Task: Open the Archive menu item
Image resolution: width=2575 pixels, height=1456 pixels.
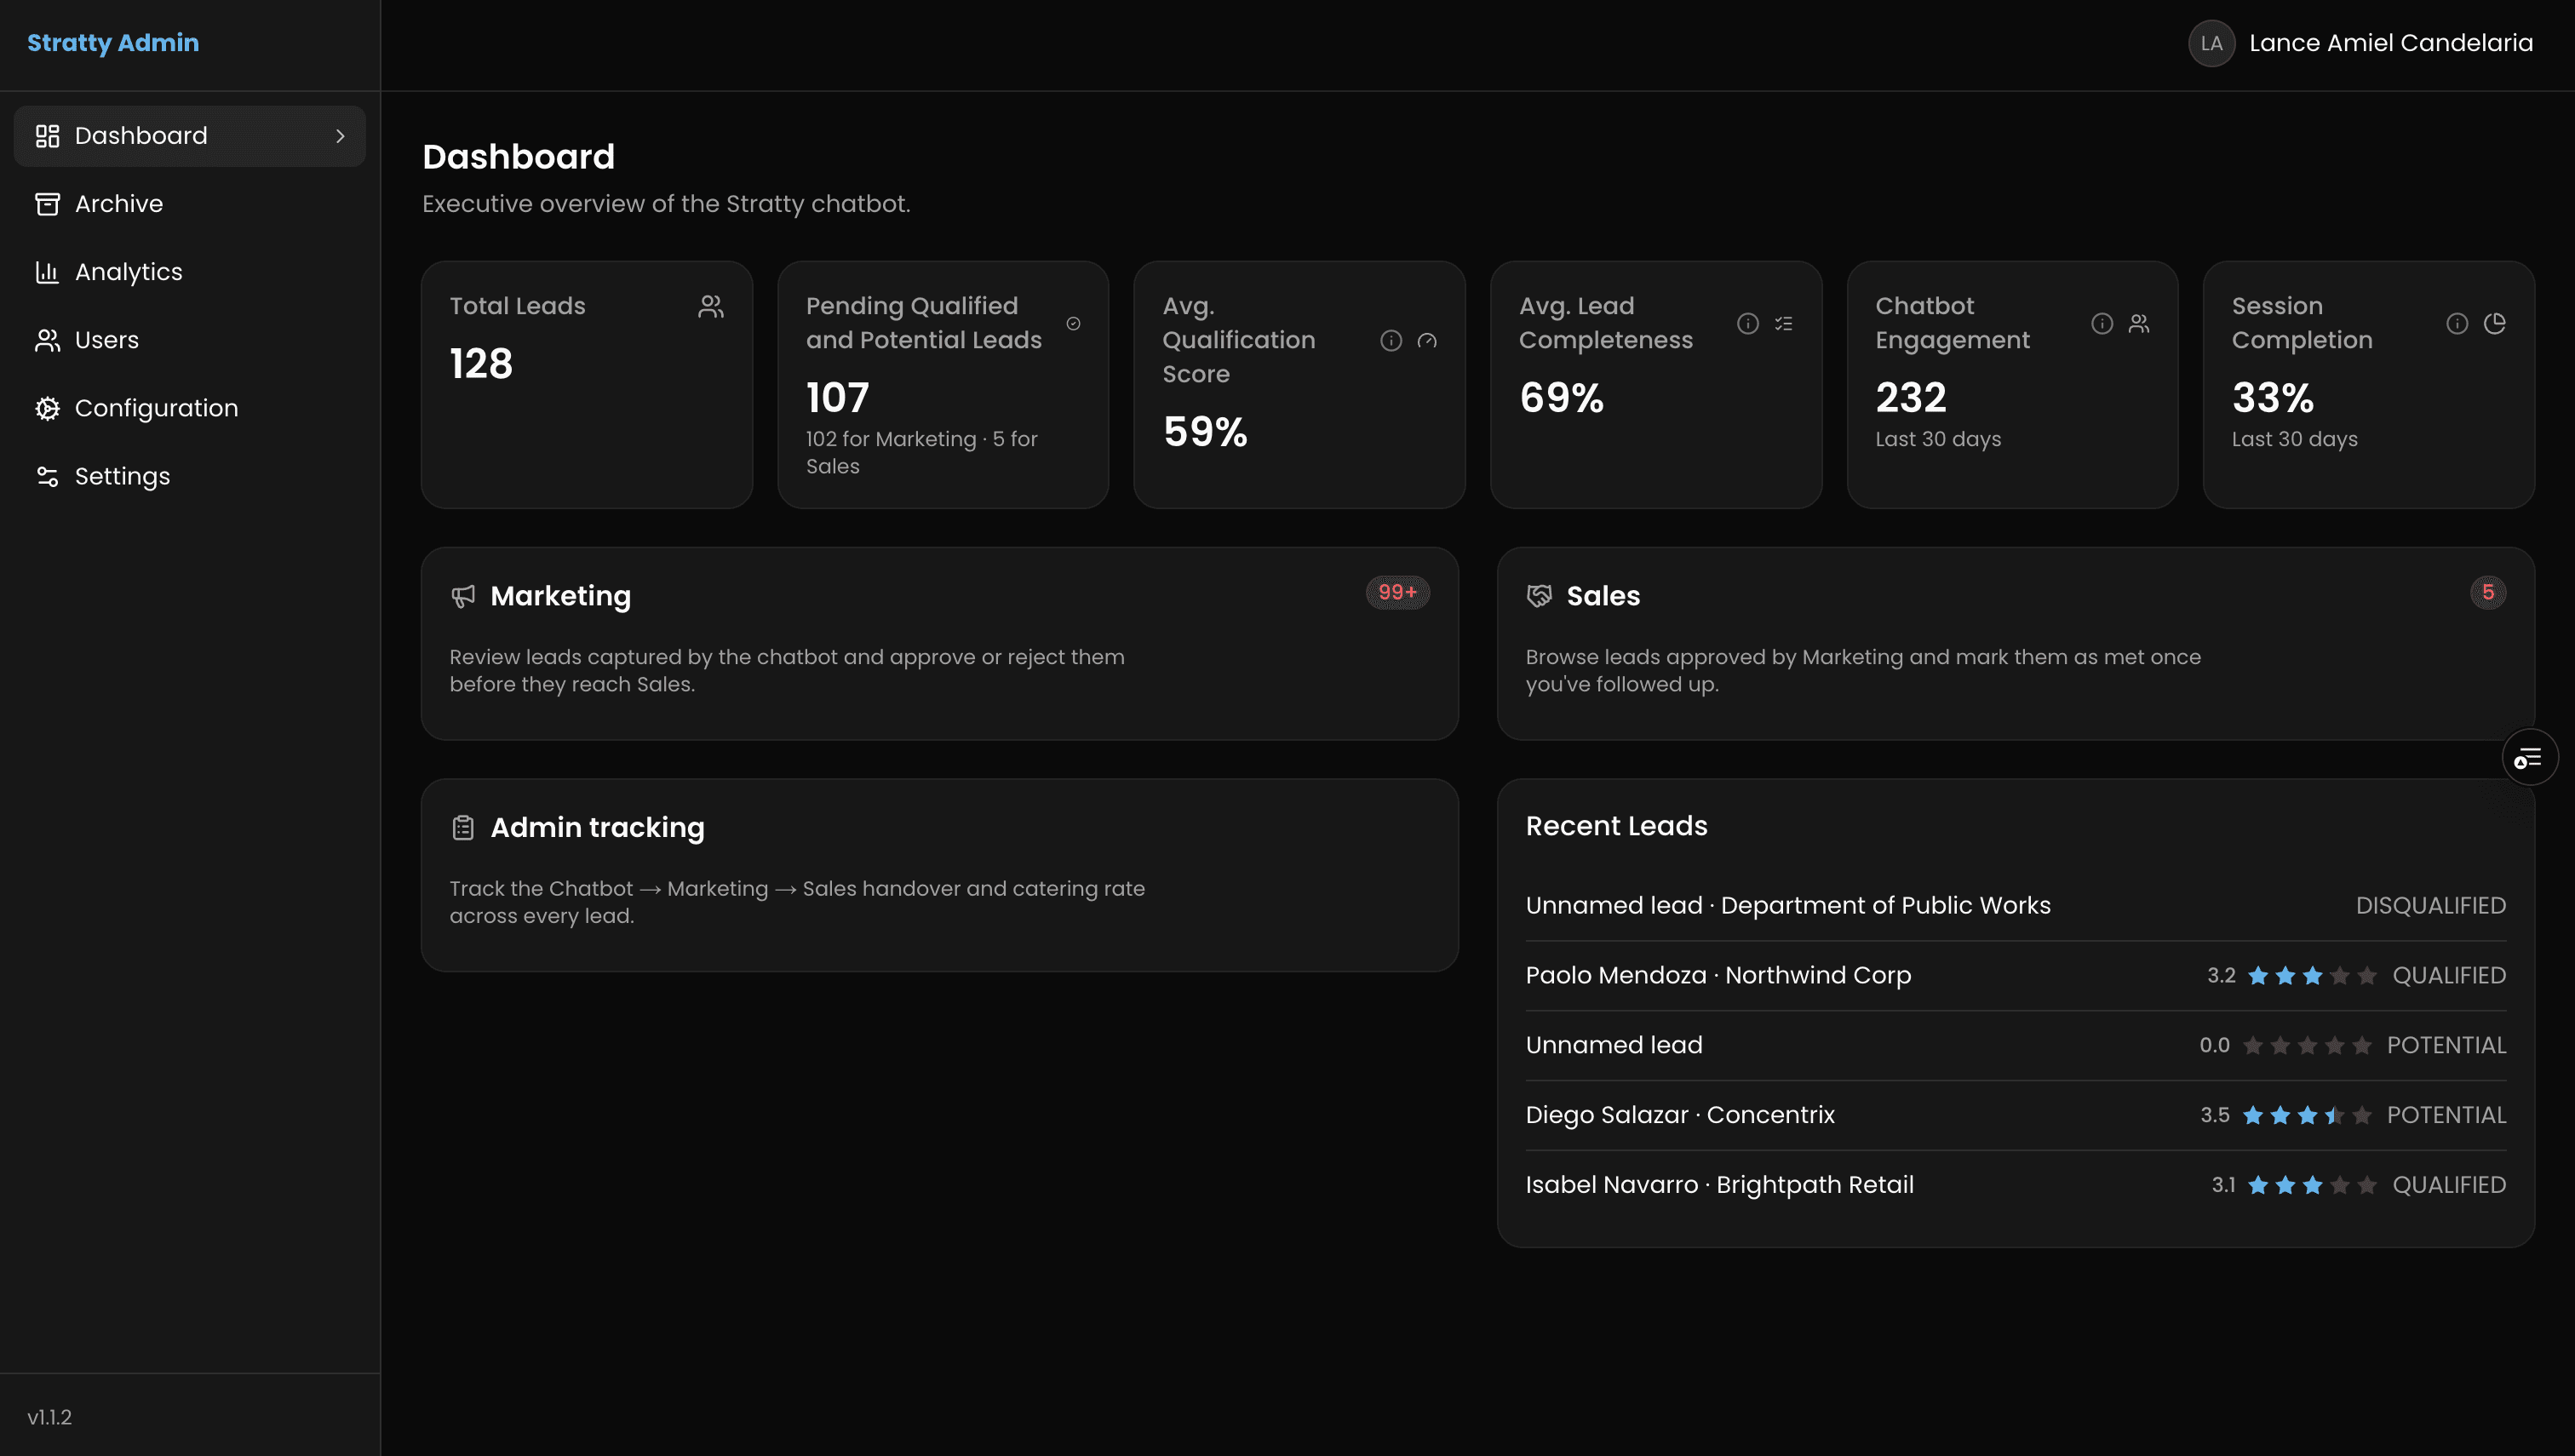Action: (x=190, y=204)
